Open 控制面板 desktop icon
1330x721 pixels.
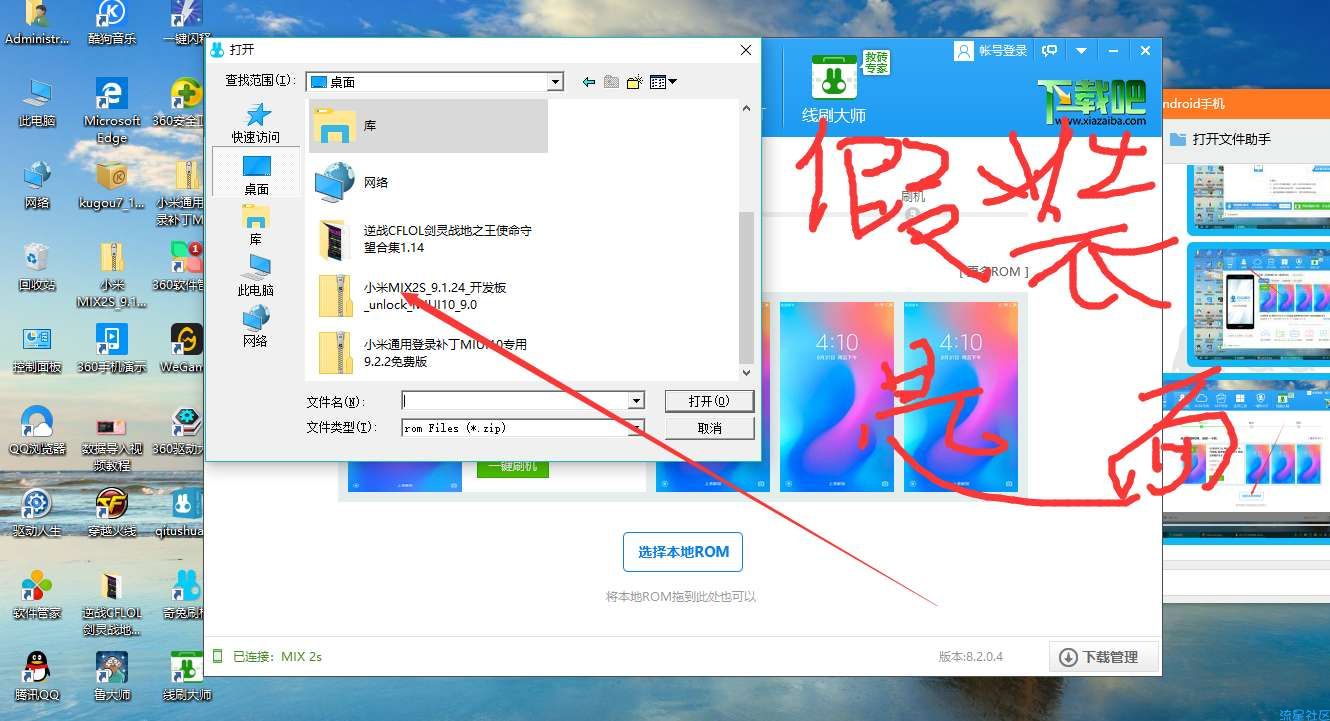[37, 348]
